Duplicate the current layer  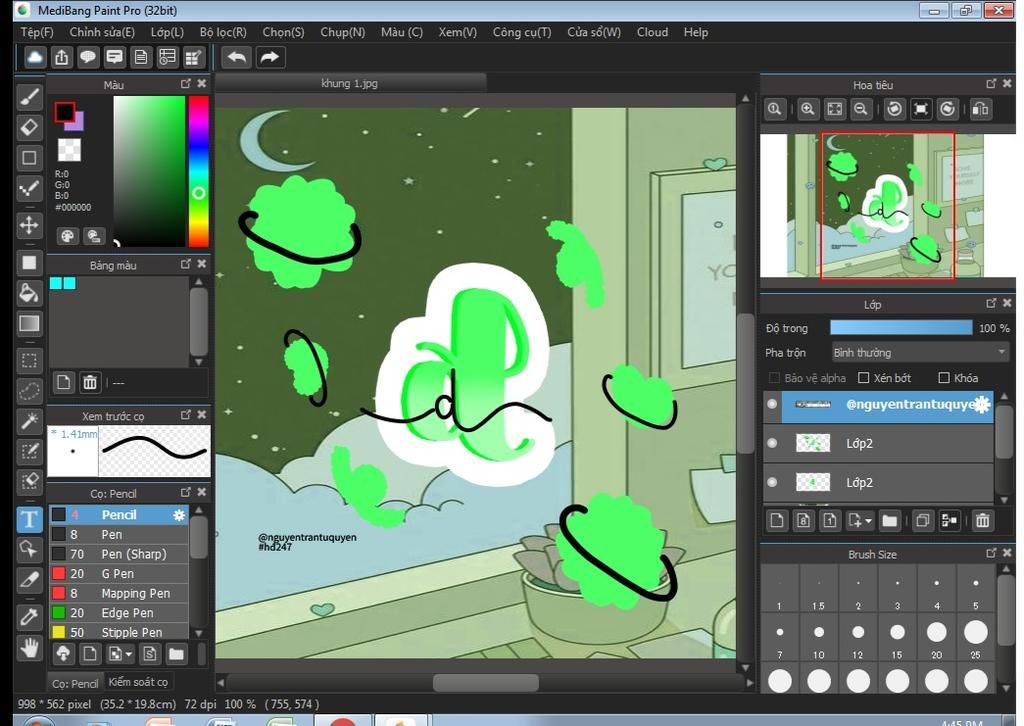click(922, 520)
